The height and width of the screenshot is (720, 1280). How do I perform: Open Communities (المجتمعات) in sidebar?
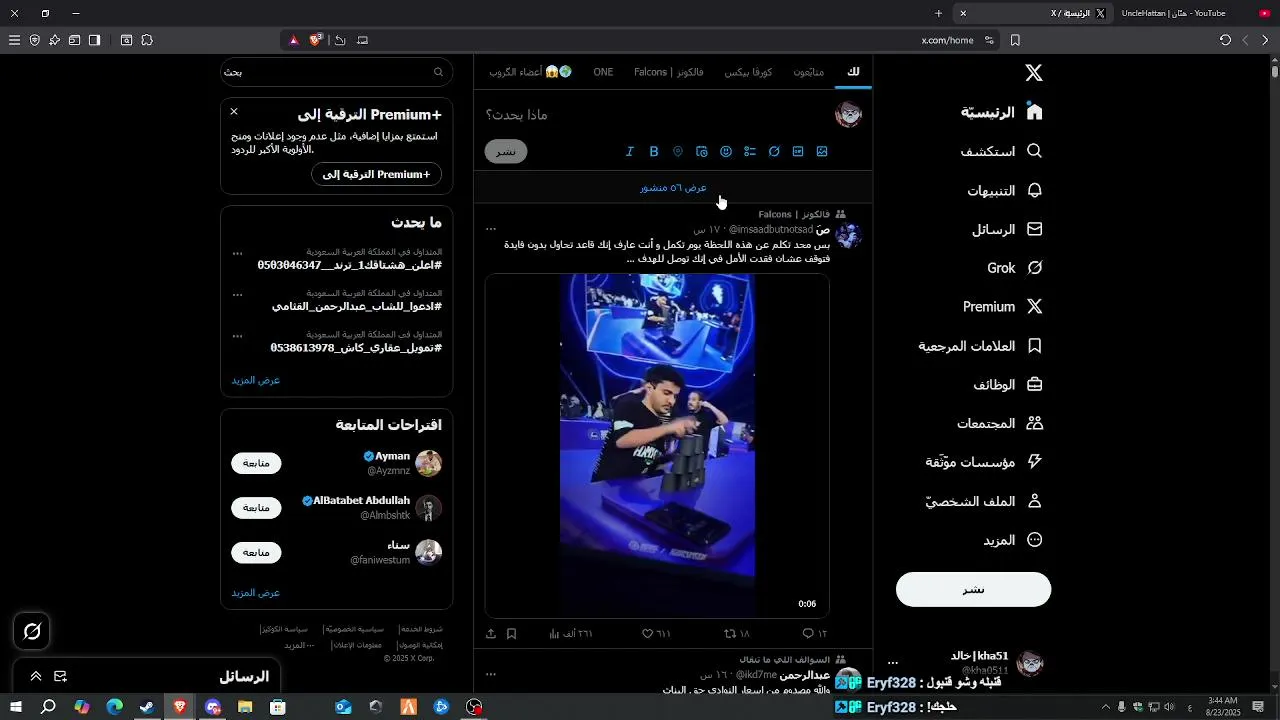[1000, 423]
